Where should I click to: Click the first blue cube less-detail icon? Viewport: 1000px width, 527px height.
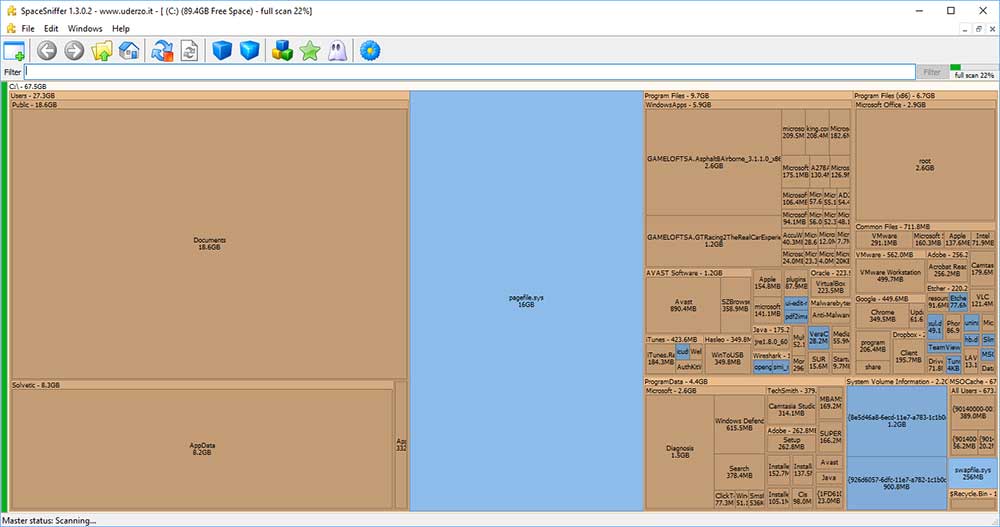tap(222, 50)
